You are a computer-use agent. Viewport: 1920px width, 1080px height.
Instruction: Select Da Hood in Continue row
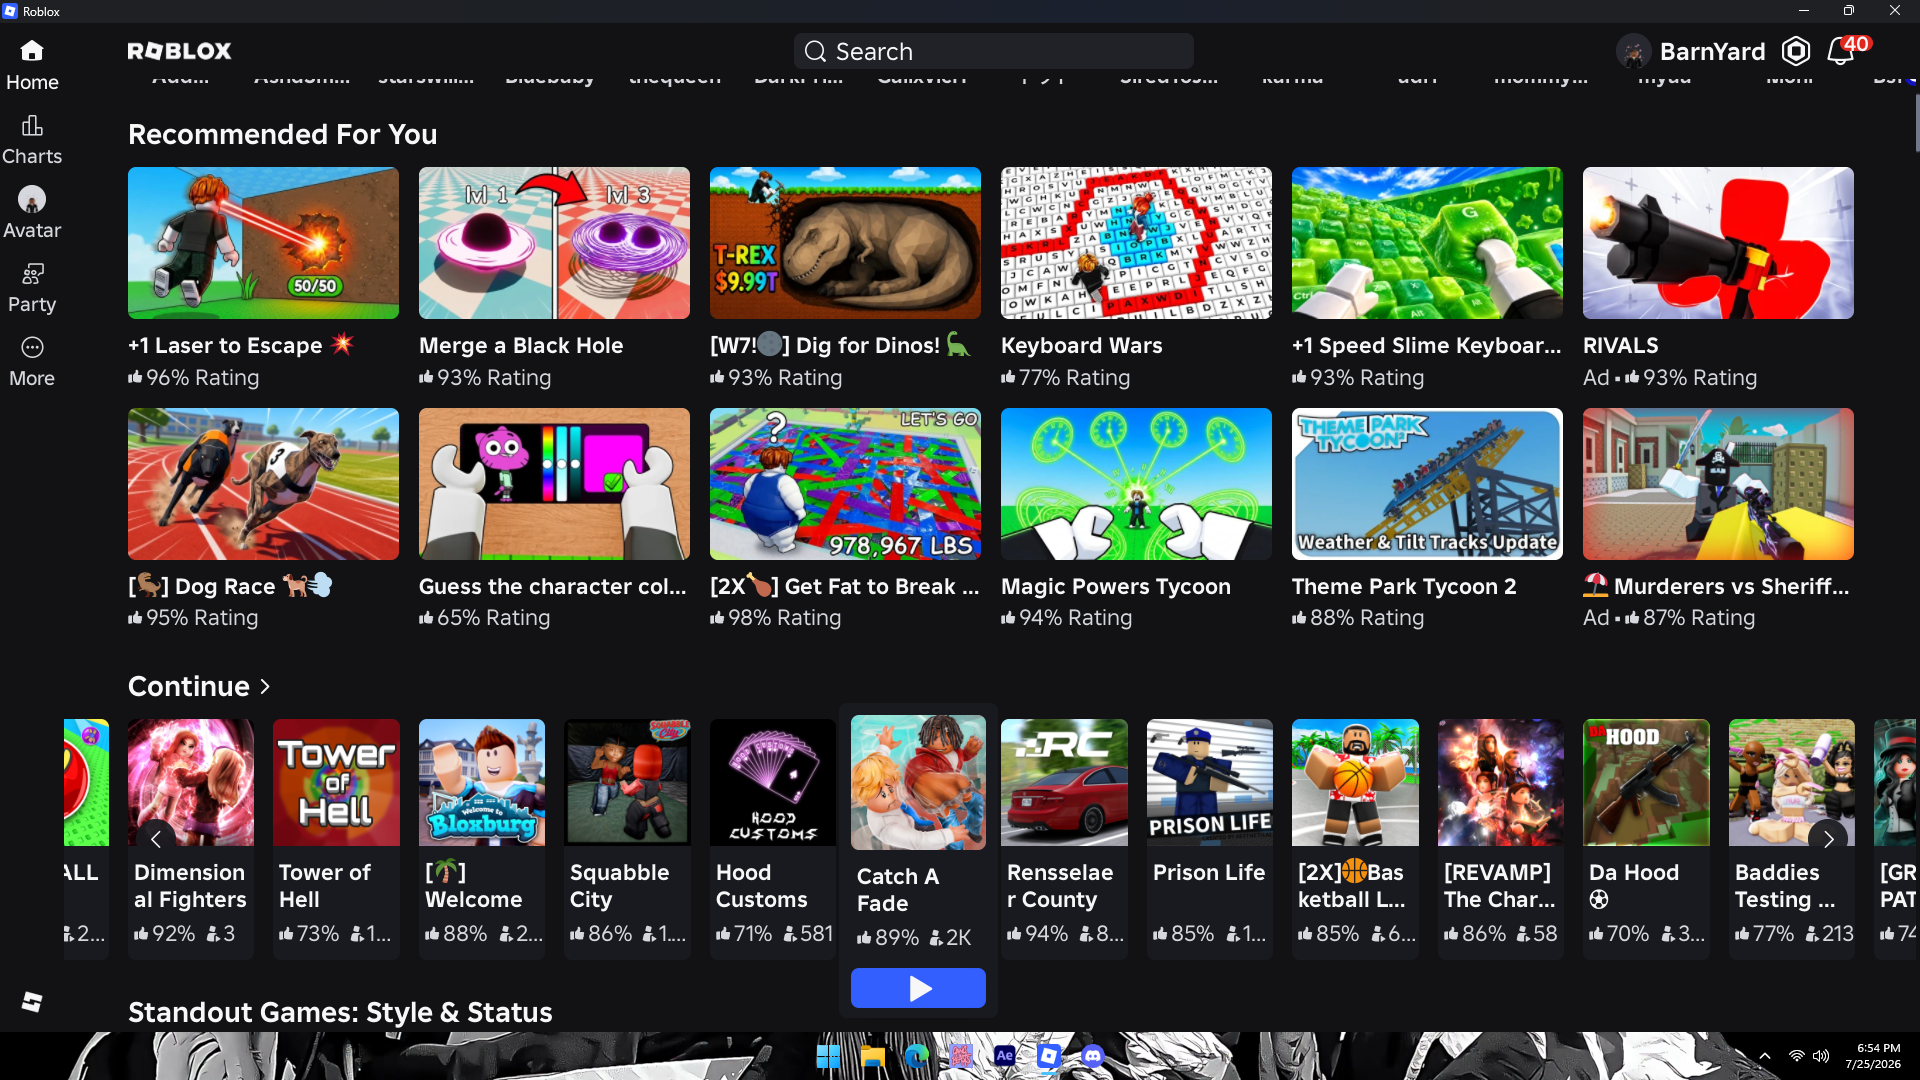pyautogui.click(x=1646, y=838)
